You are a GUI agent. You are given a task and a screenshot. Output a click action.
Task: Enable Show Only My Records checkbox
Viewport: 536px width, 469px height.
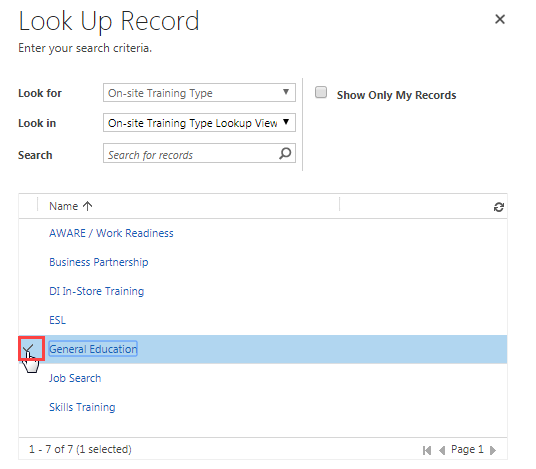pos(321,92)
